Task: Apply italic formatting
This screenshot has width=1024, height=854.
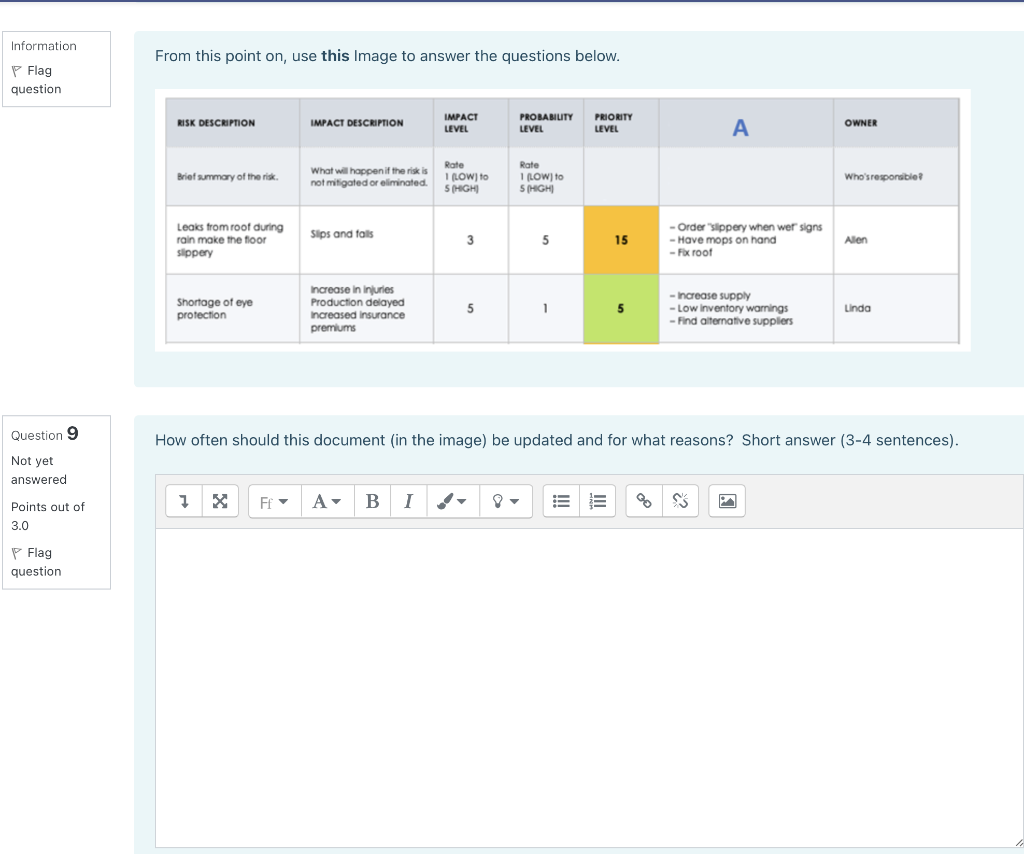Action: tap(408, 501)
